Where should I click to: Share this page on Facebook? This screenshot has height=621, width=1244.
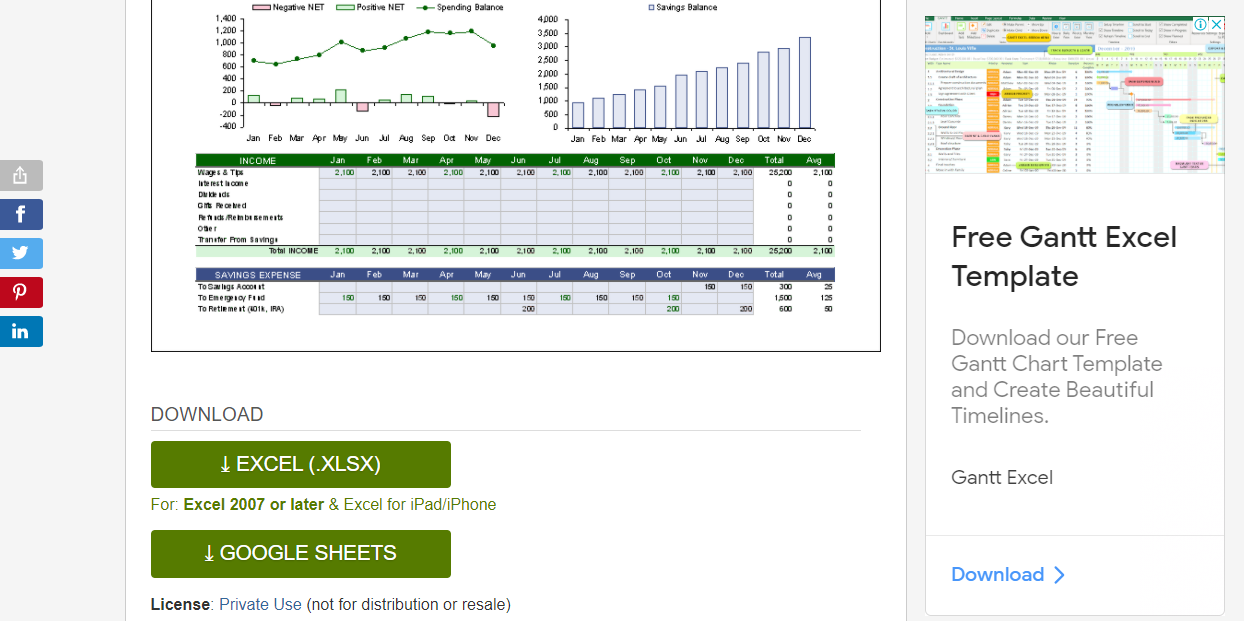(x=21, y=214)
